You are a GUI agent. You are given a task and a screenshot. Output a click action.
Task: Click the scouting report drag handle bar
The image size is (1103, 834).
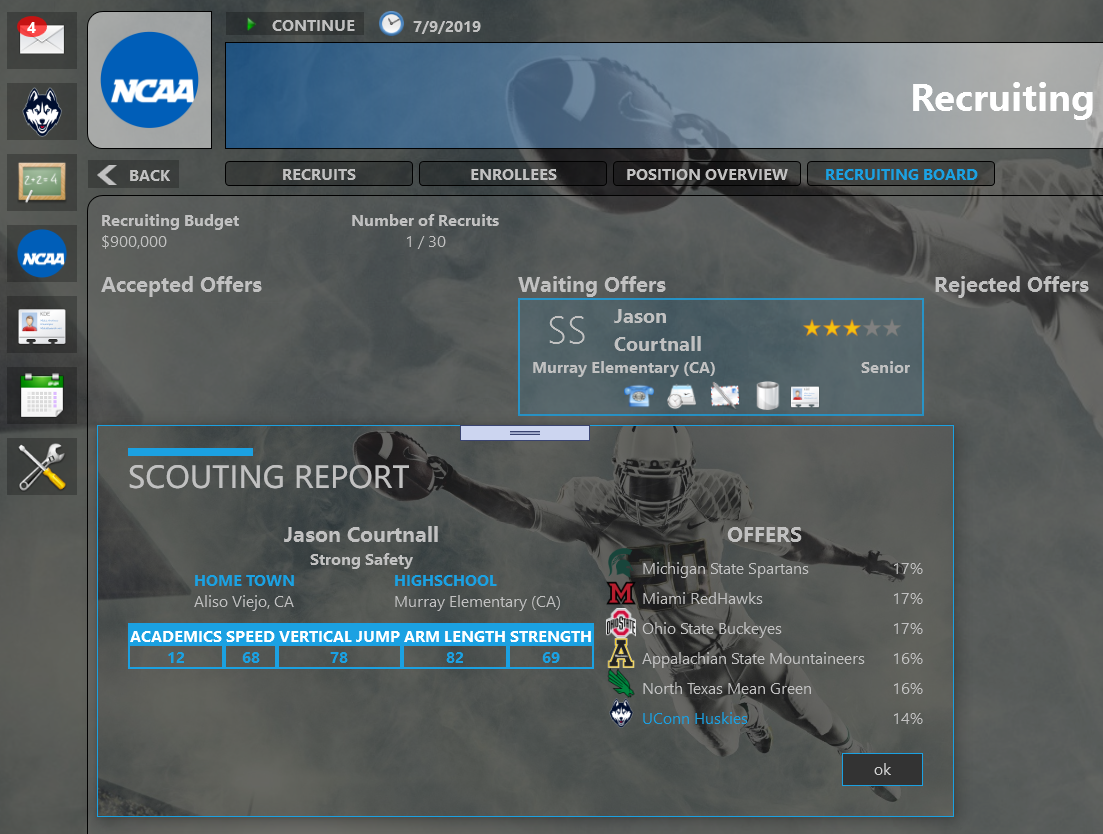tap(525, 432)
